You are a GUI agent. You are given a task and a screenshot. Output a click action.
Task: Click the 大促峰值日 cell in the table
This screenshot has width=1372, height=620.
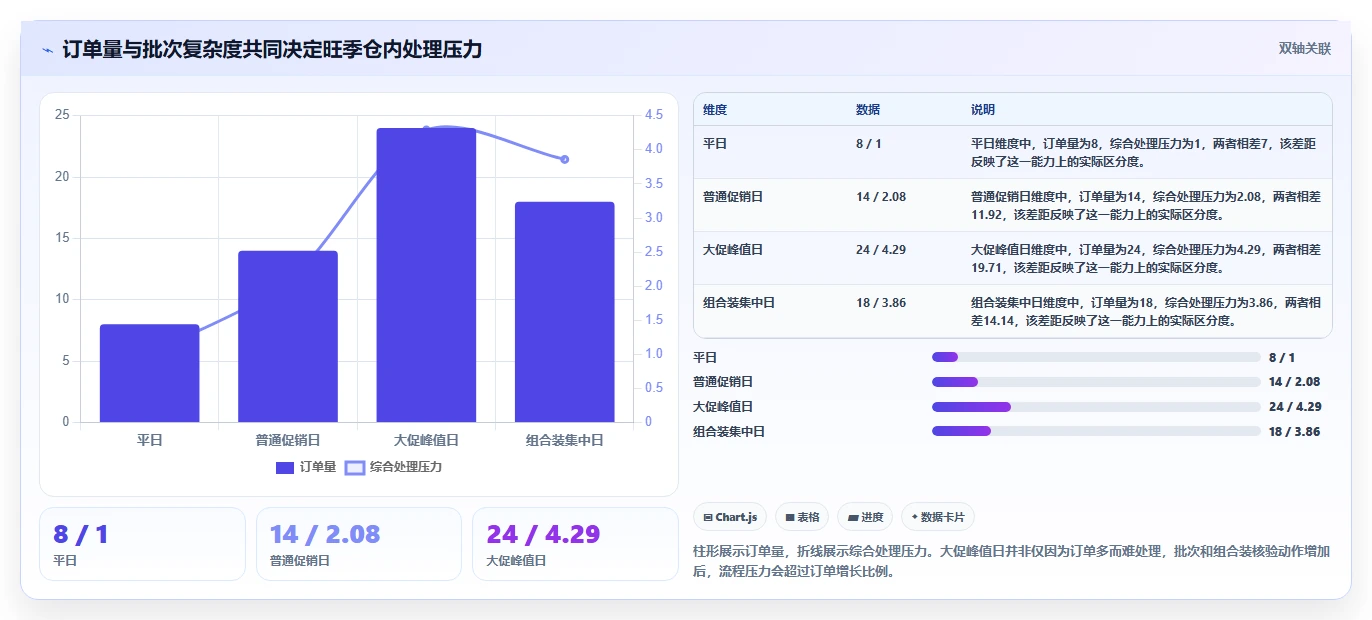733,250
